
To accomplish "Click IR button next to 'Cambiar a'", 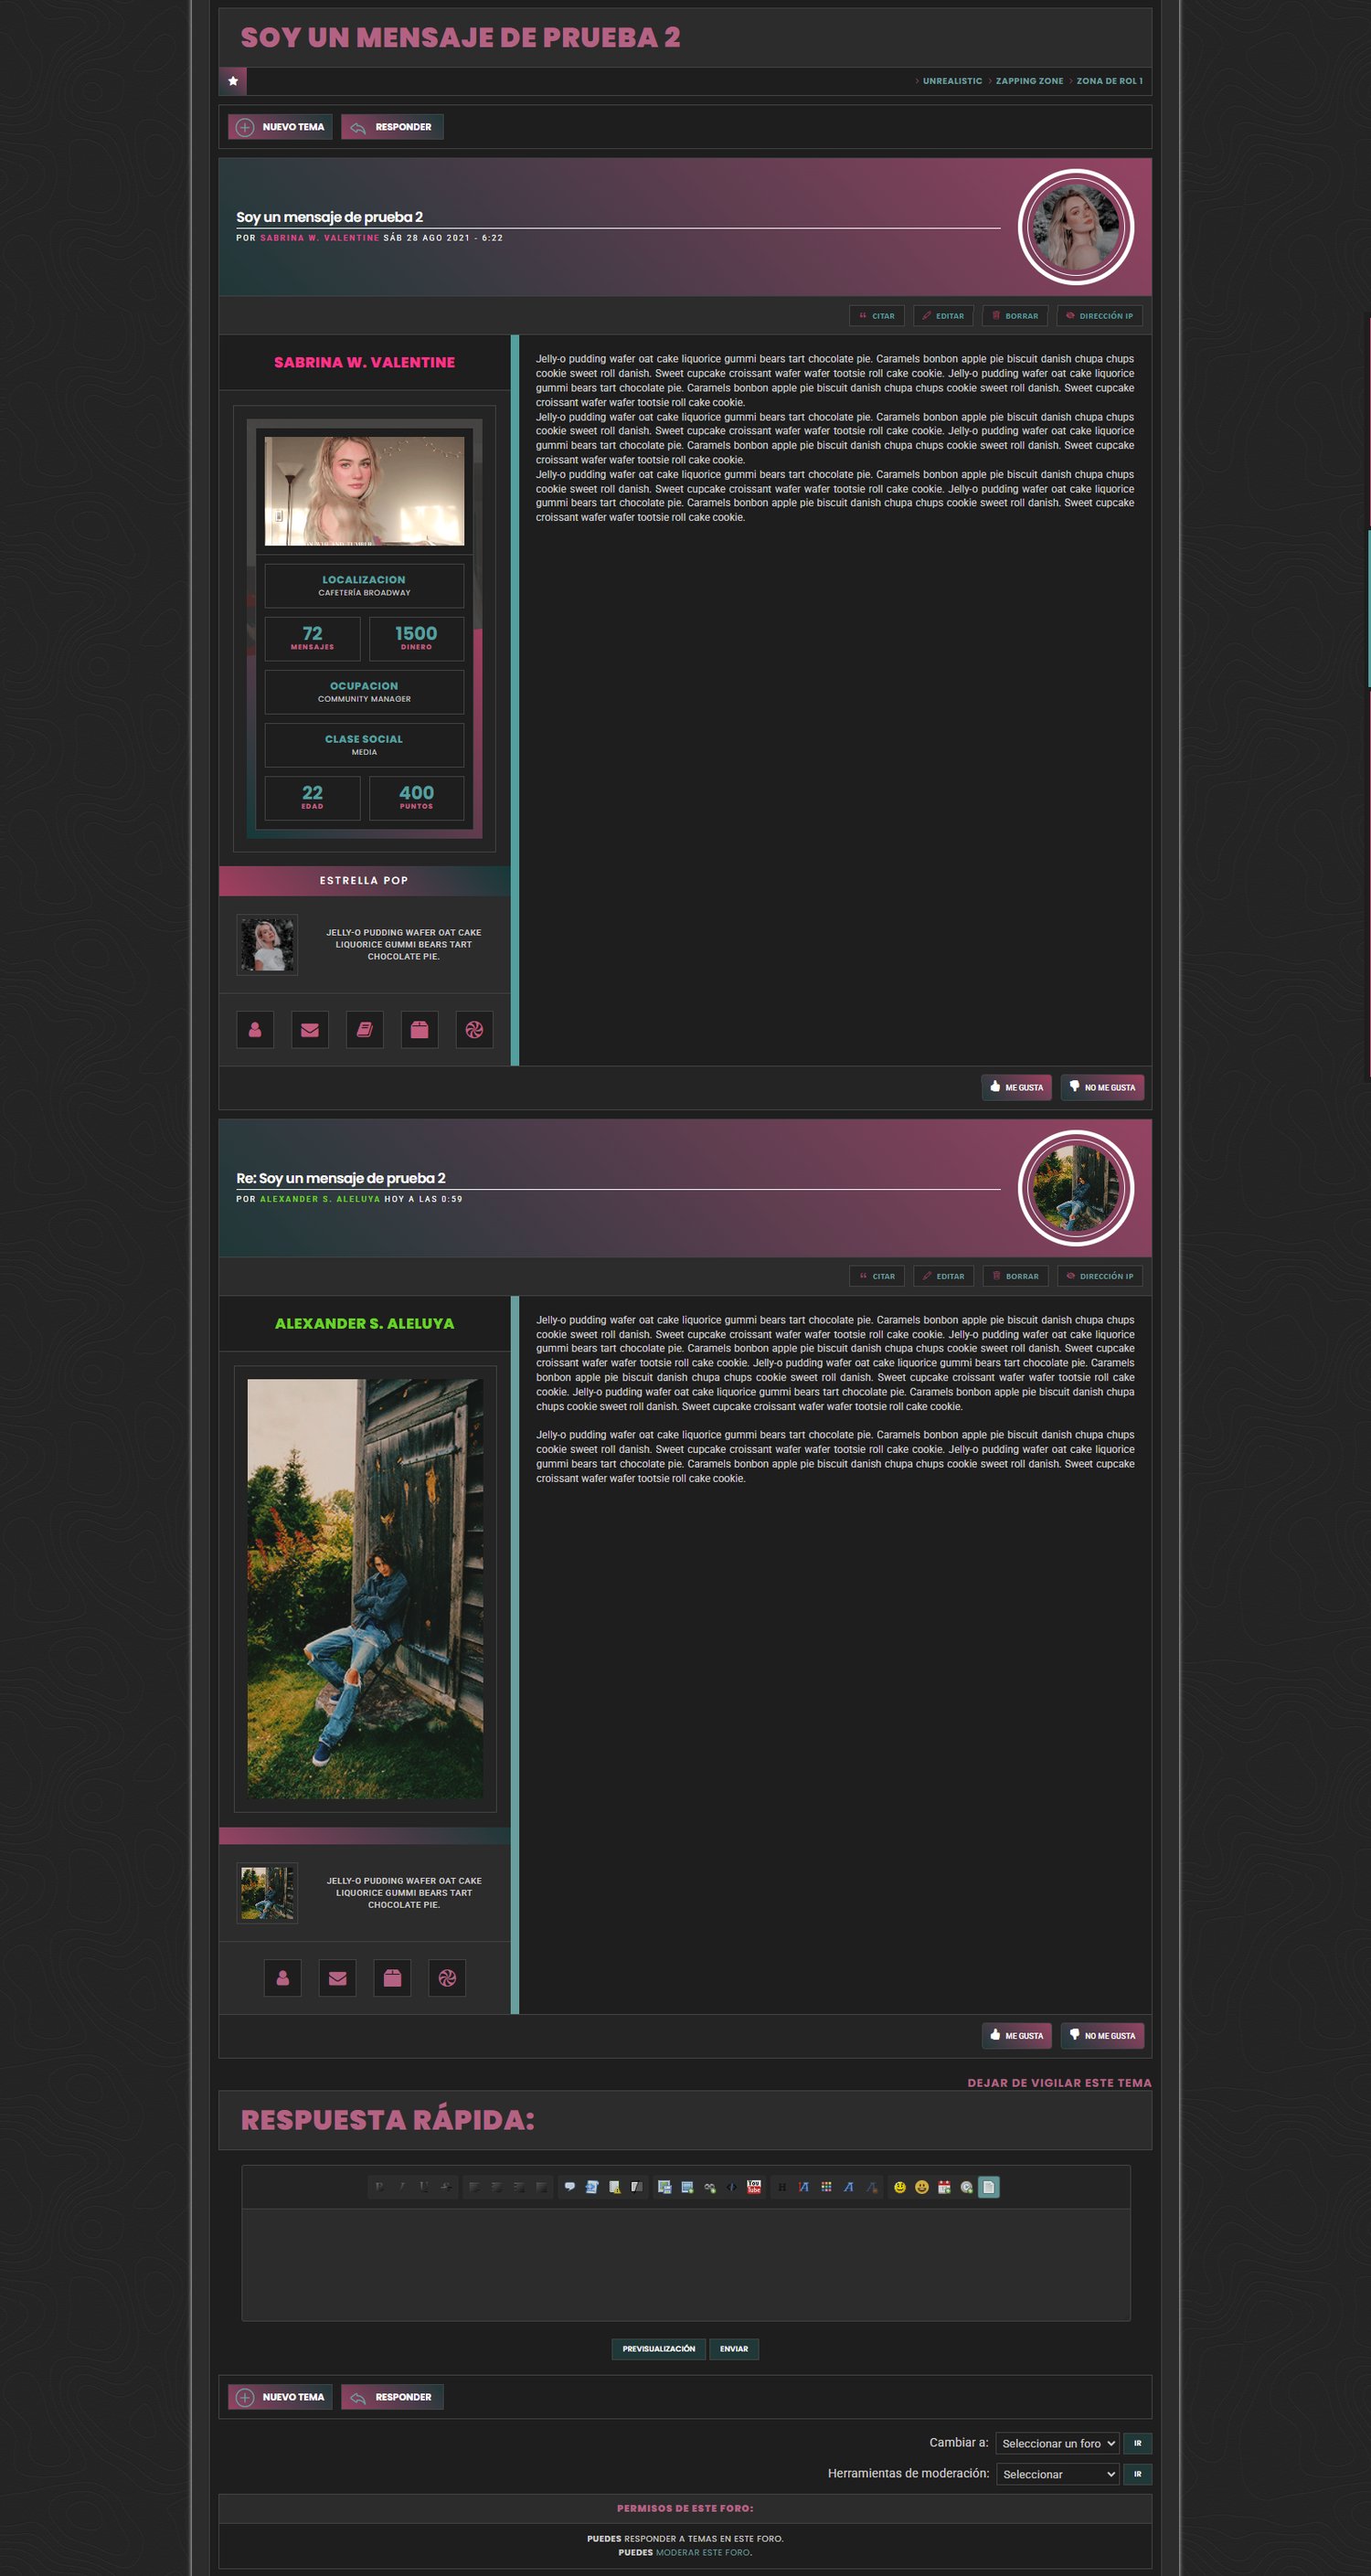I will tap(1138, 2443).
